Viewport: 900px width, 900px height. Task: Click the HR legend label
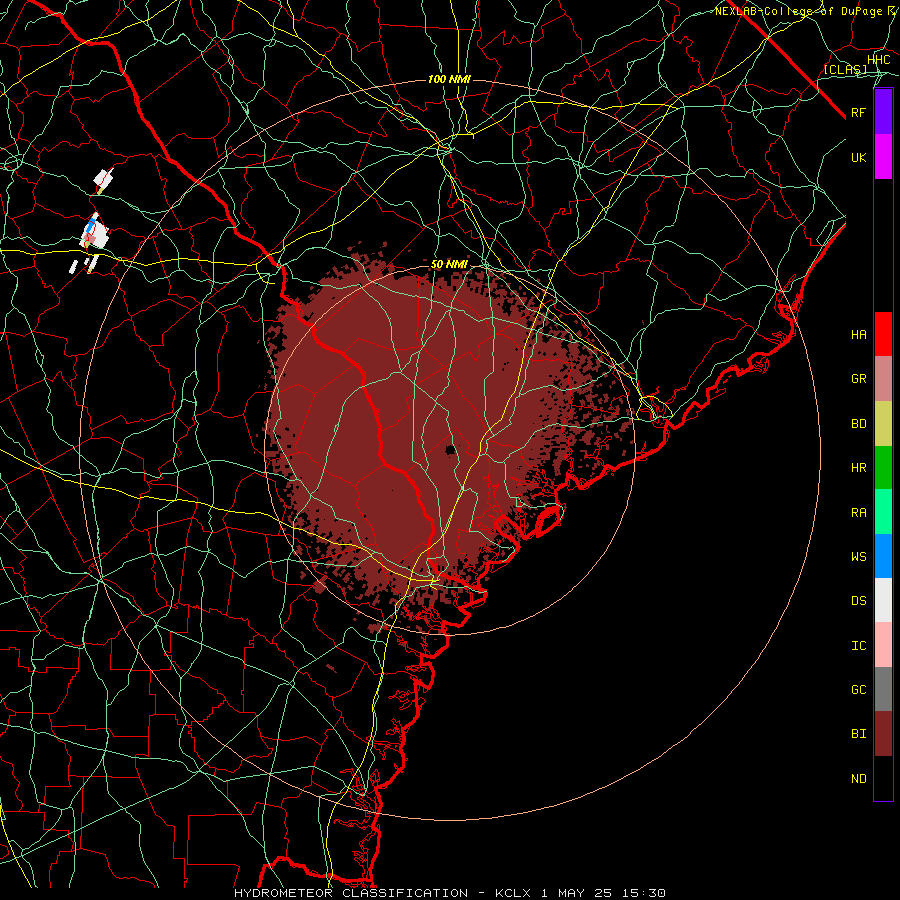click(859, 468)
